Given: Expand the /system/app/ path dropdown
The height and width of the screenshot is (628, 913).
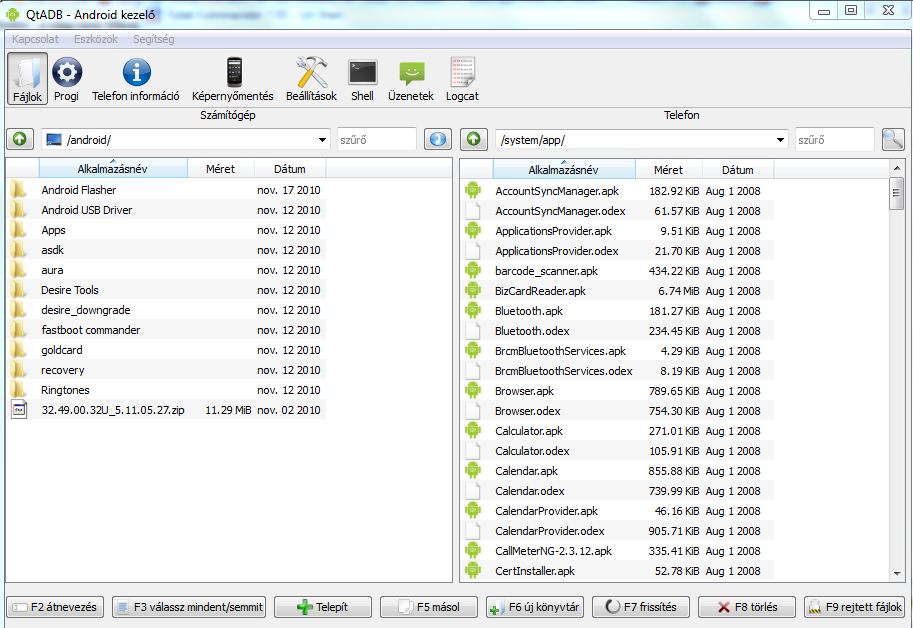Looking at the screenshot, I should pyautogui.click(x=780, y=140).
